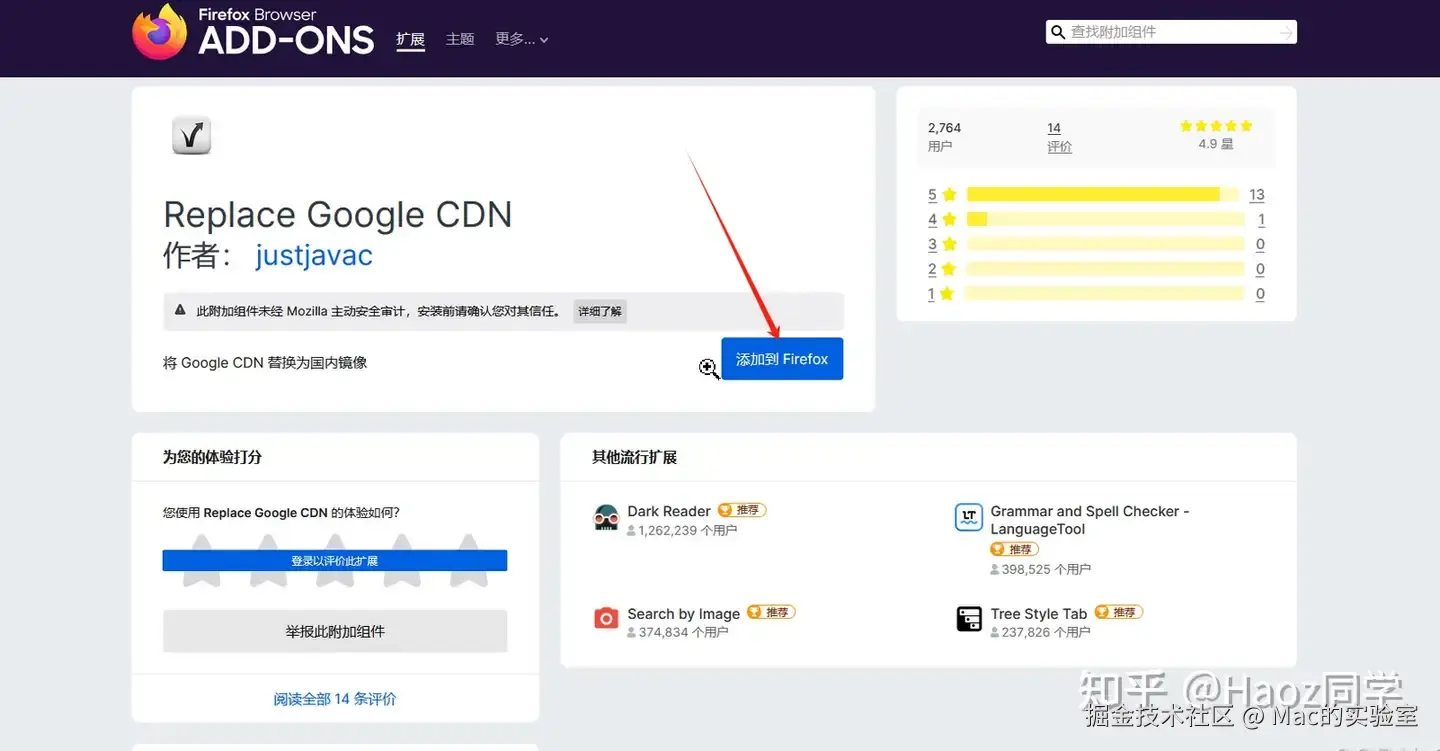
Task: Click the search submit arrow icon
Action: tap(1285, 33)
